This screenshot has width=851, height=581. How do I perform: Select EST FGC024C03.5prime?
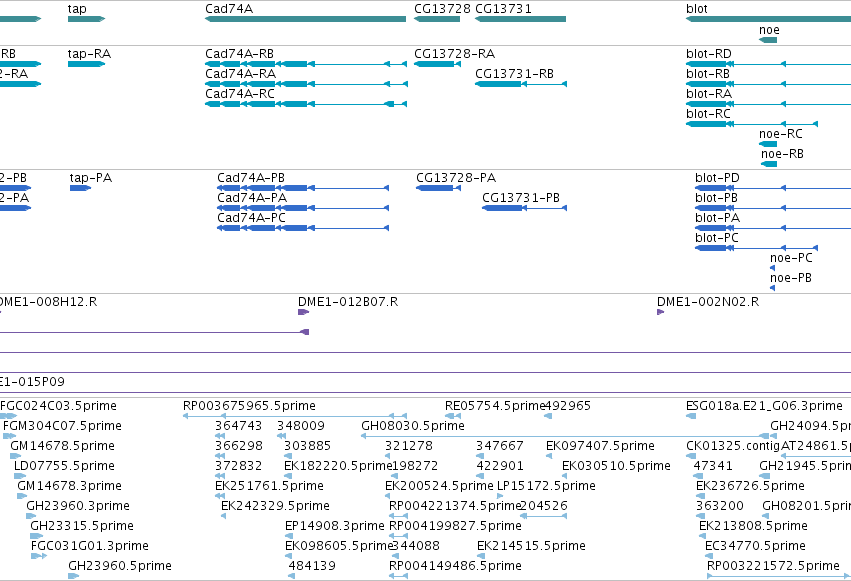point(9,416)
